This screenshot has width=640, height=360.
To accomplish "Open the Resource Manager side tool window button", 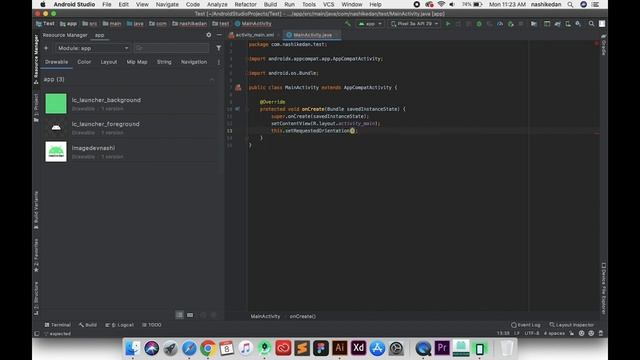I will [36, 60].
